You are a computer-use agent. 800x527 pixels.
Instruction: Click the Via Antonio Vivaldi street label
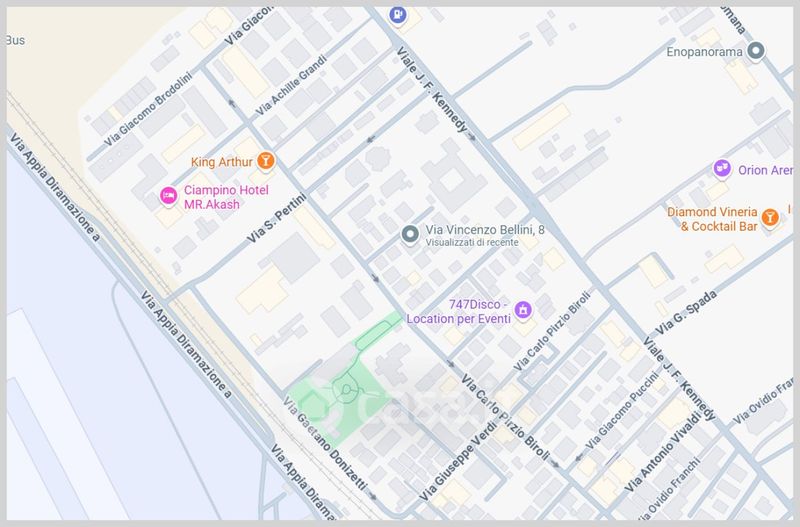coord(662,451)
